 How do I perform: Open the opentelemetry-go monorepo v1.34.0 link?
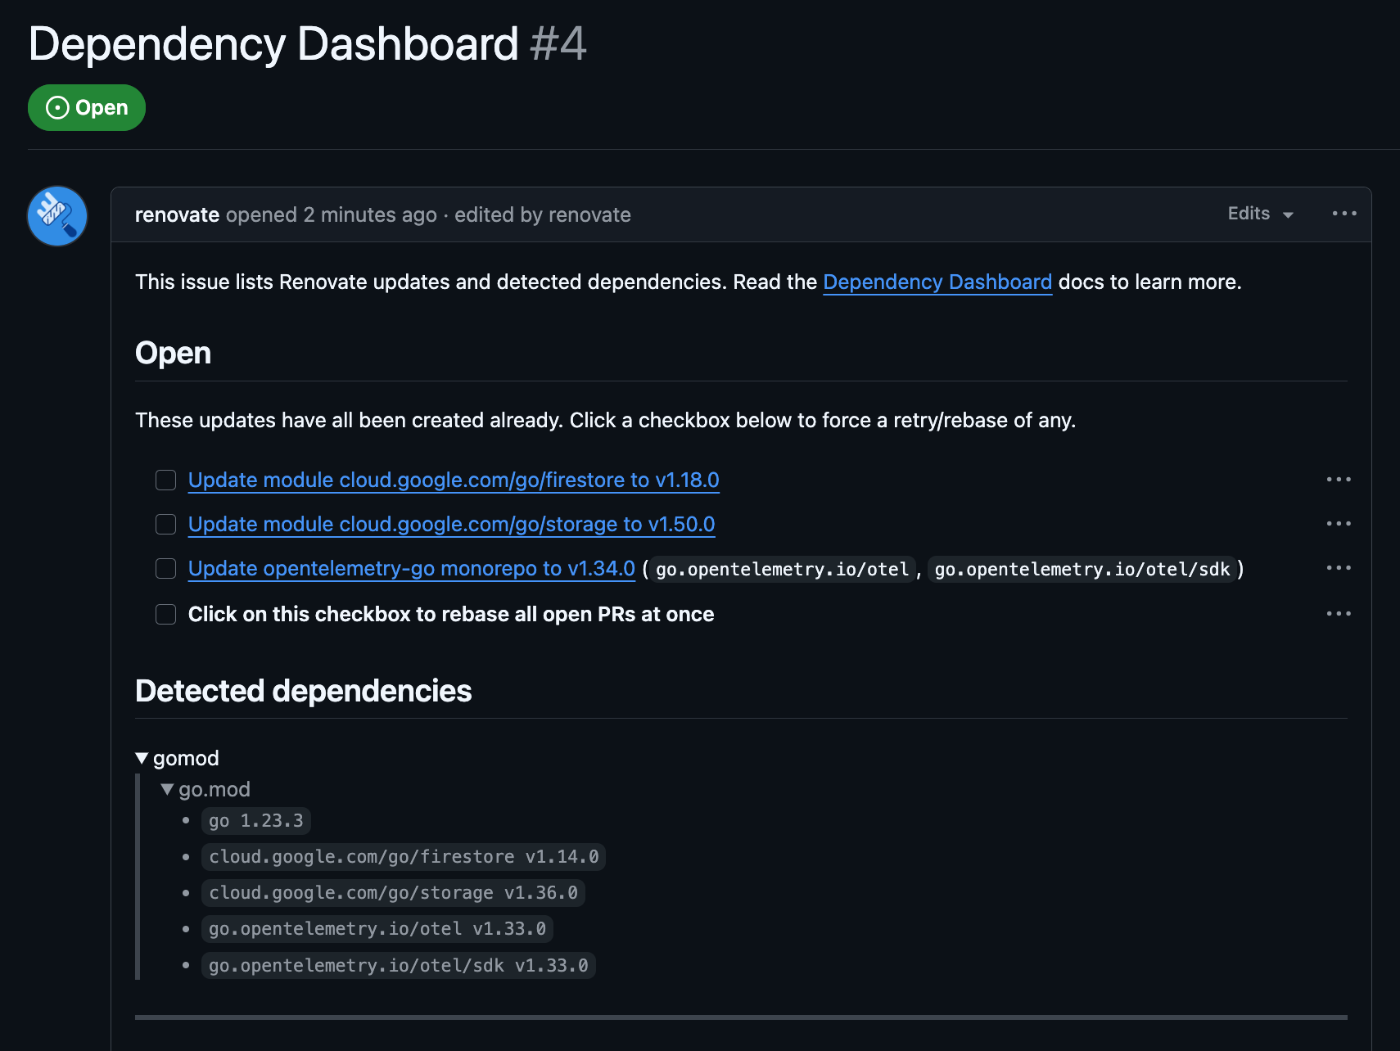coord(411,568)
